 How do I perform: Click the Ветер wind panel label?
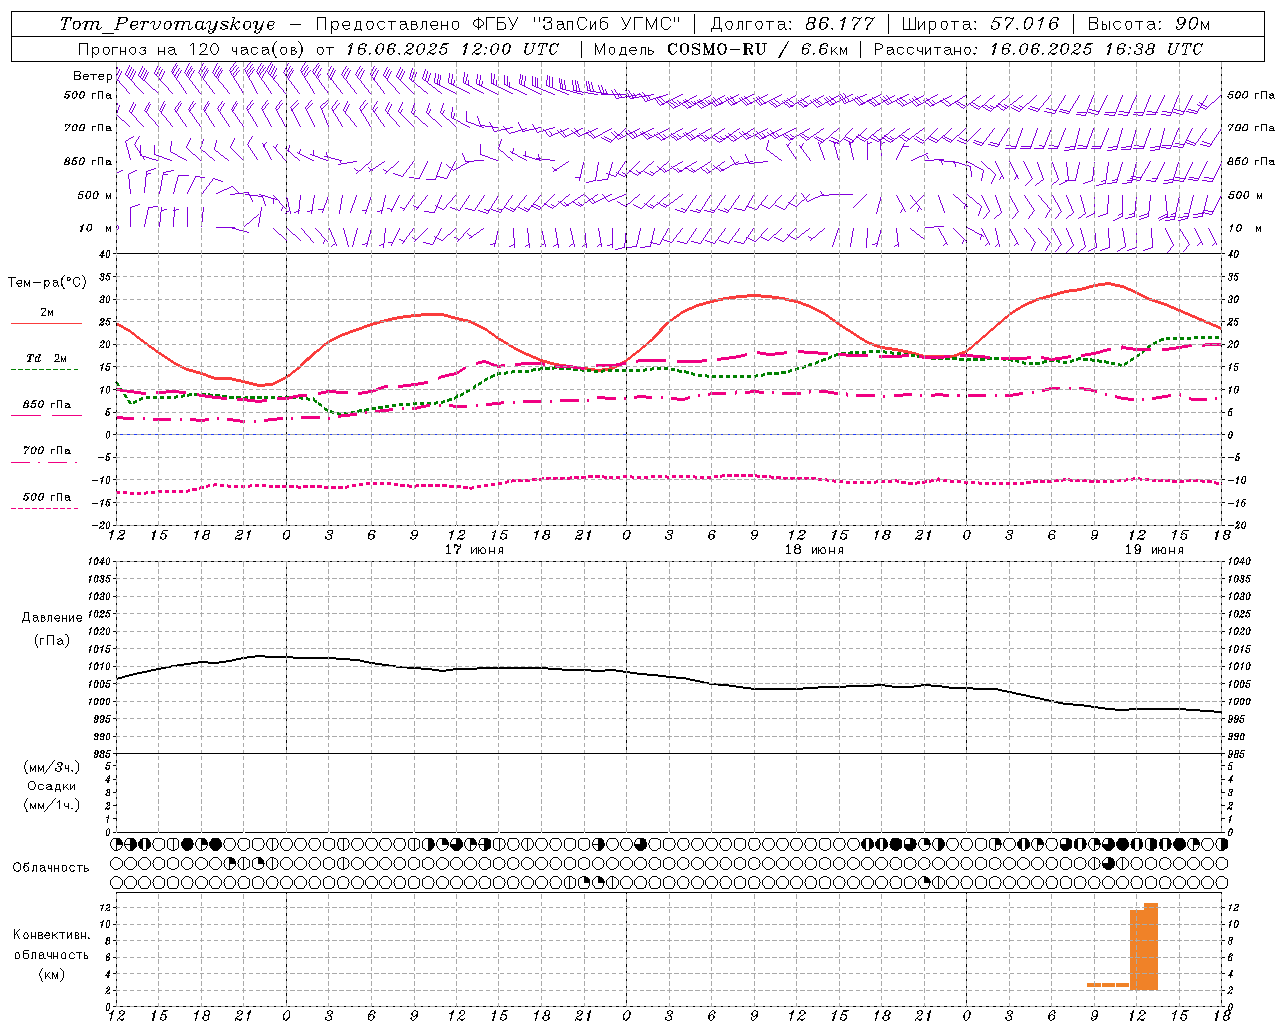pos(92,76)
